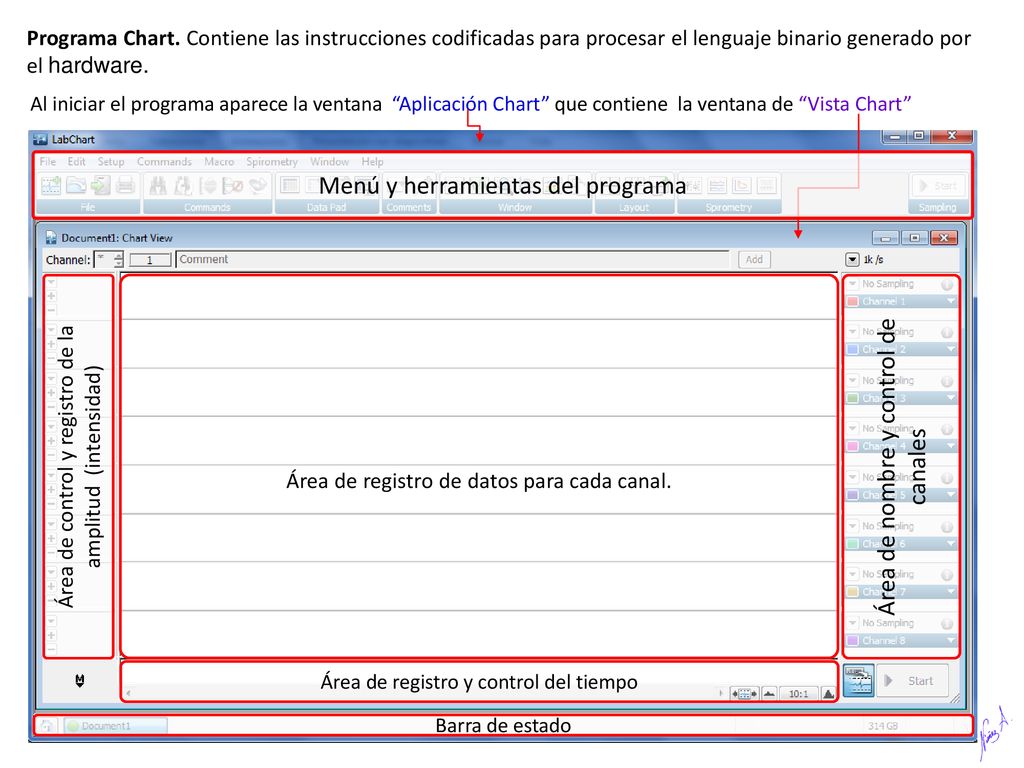The image size is (1024, 768).
Task: Click the spirometry mouthpiece icon in Commands group
Action: pyautogui.click(x=259, y=185)
